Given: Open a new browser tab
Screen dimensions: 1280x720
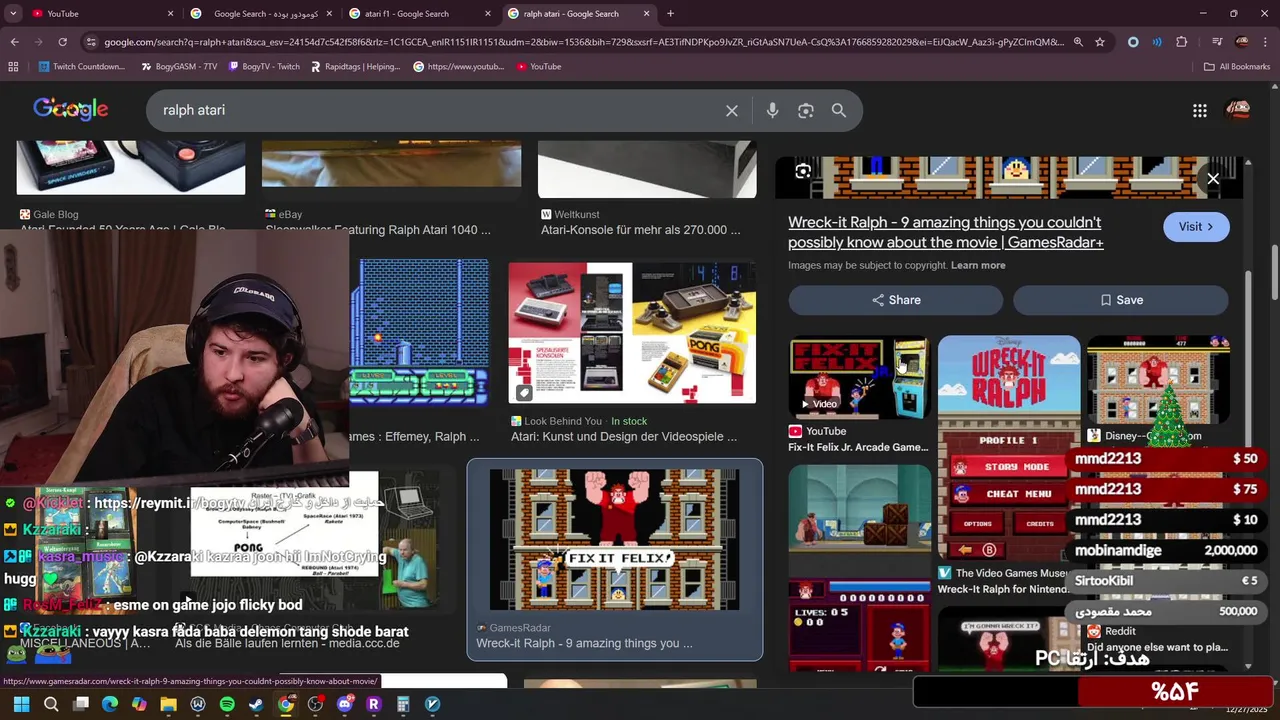Looking at the screenshot, I should pyautogui.click(x=670, y=14).
